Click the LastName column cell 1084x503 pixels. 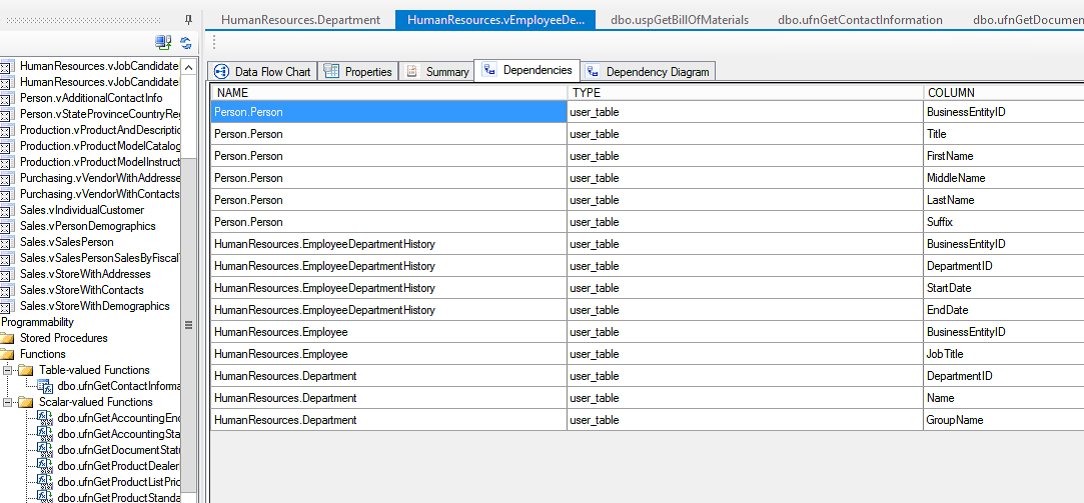click(x=1004, y=200)
